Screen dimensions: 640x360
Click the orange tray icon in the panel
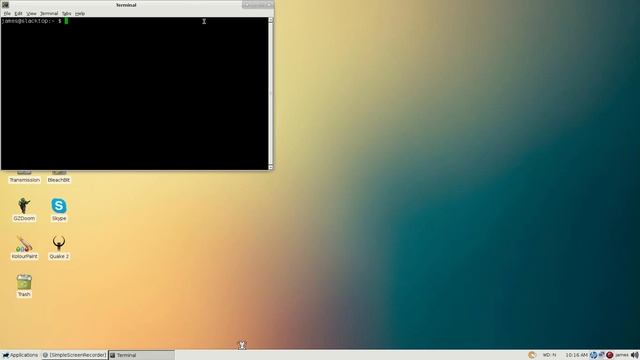coord(532,355)
